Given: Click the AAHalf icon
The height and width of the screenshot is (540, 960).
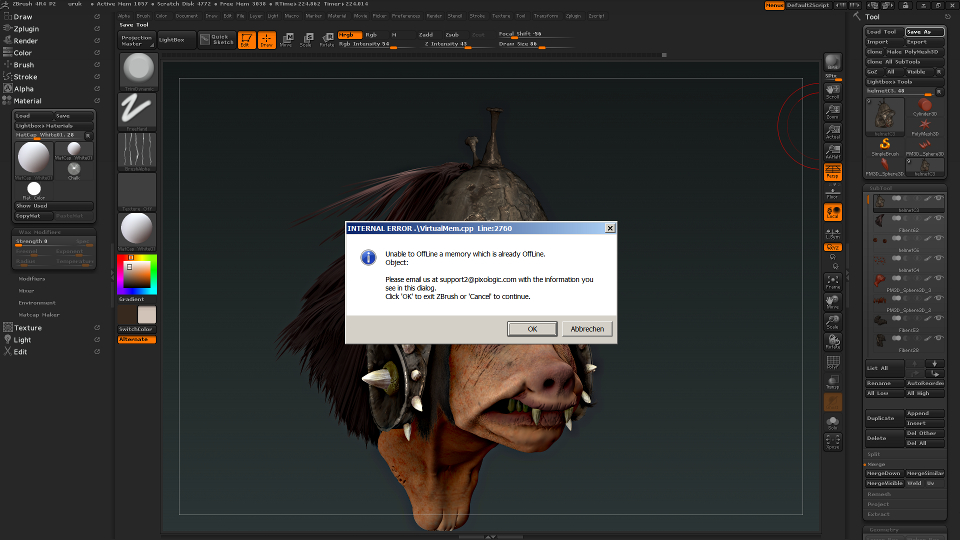Looking at the screenshot, I should coord(833,151).
